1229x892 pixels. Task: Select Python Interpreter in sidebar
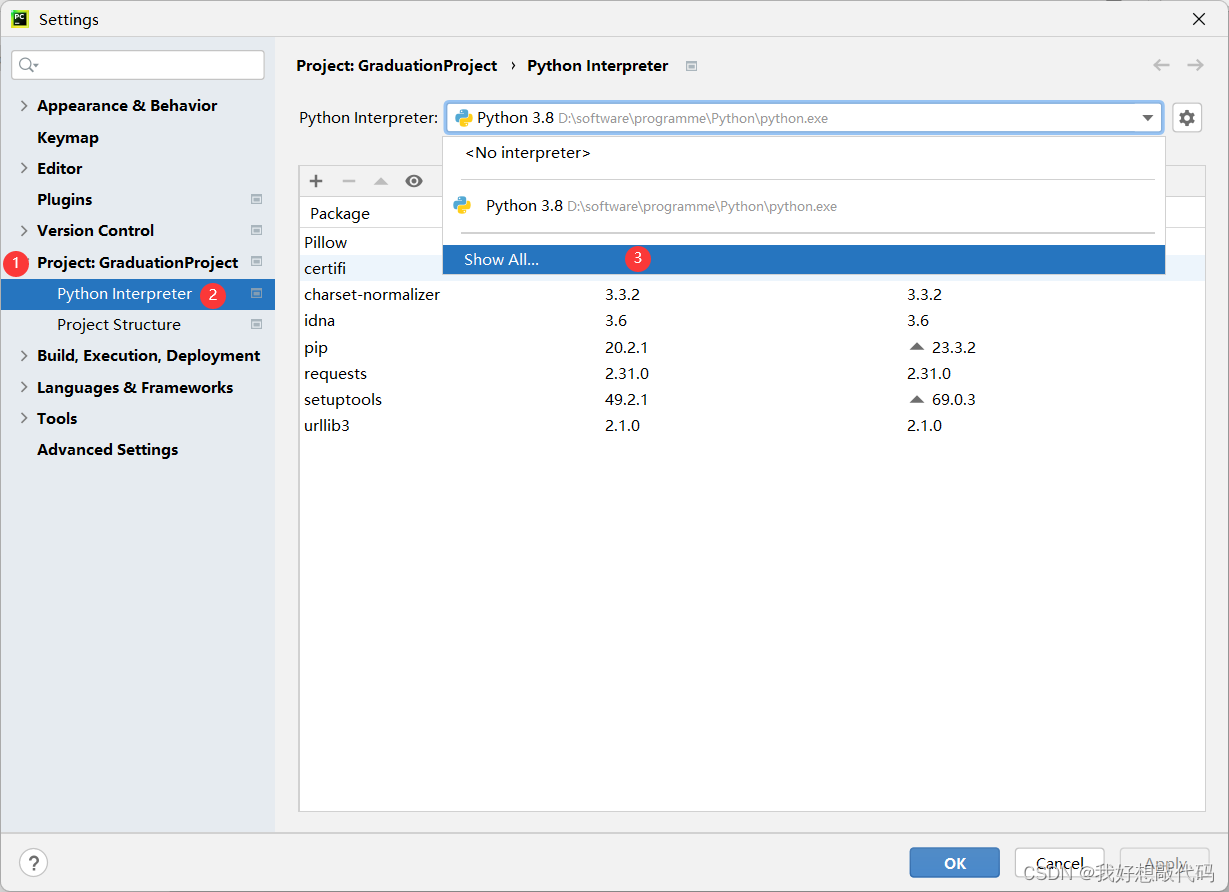[138, 294]
